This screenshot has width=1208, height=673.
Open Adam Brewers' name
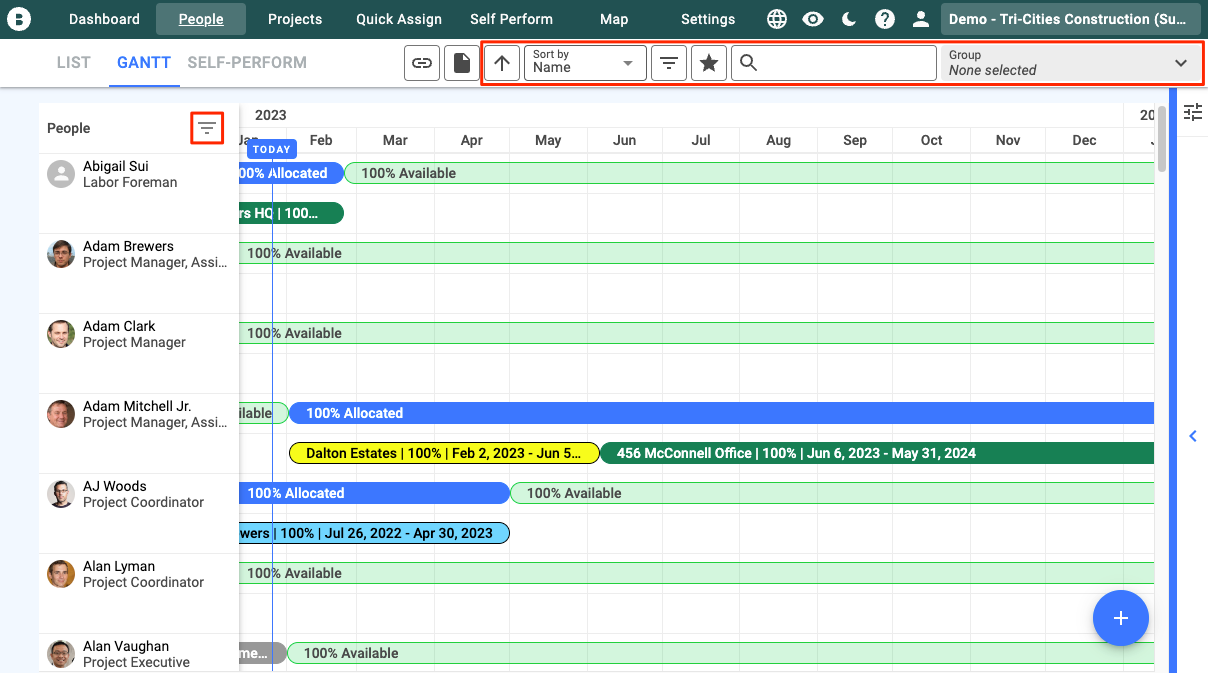pos(128,246)
